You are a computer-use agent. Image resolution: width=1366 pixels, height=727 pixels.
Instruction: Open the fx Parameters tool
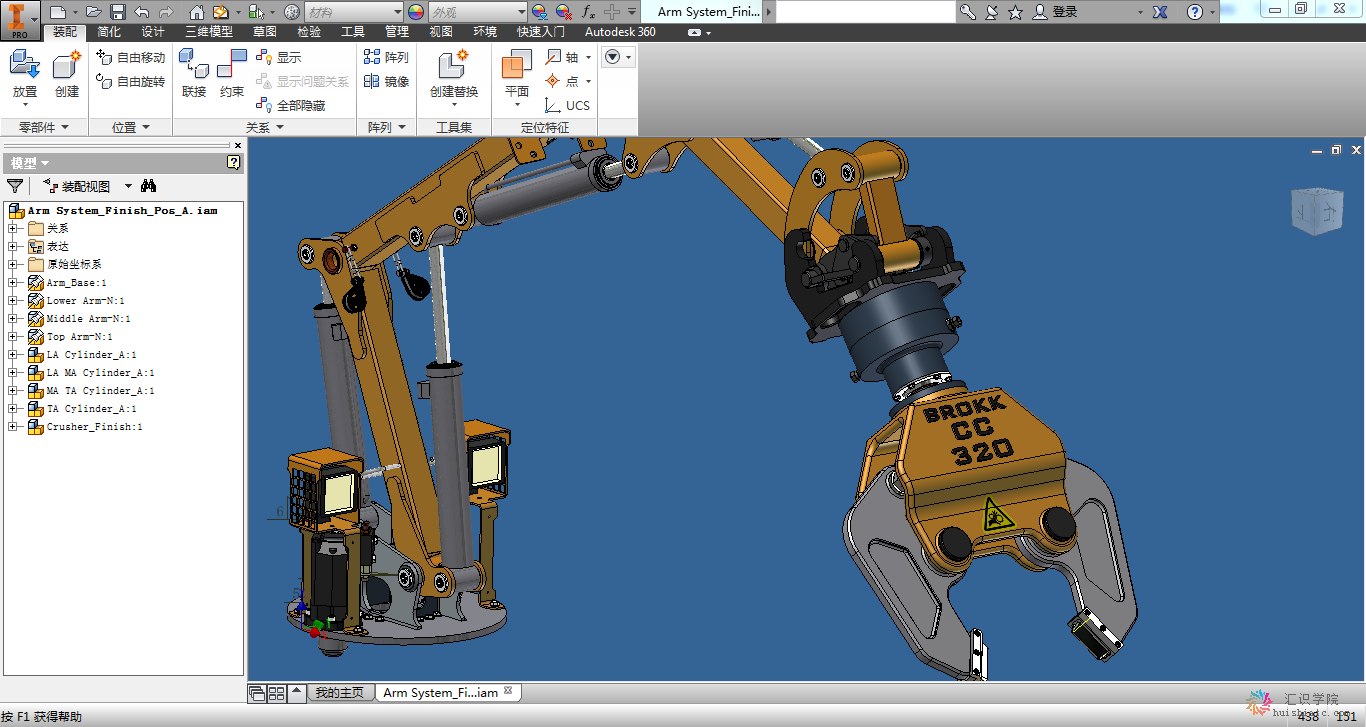pos(588,12)
